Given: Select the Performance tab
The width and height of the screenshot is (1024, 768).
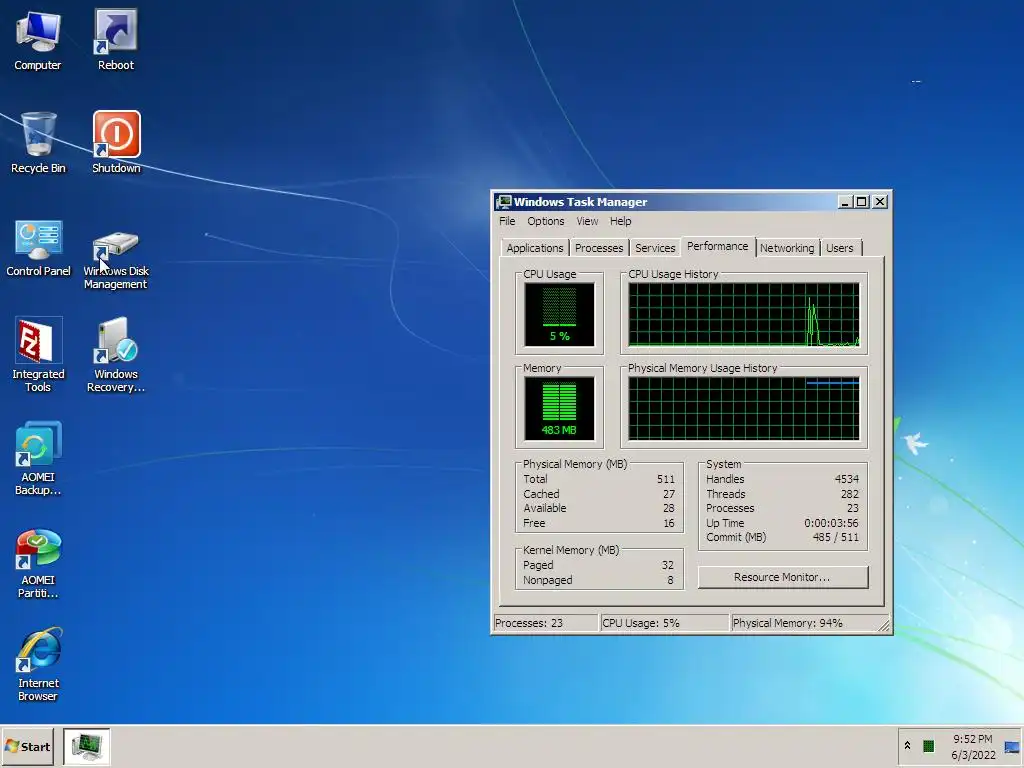Looking at the screenshot, I should (x=718, y=246).
